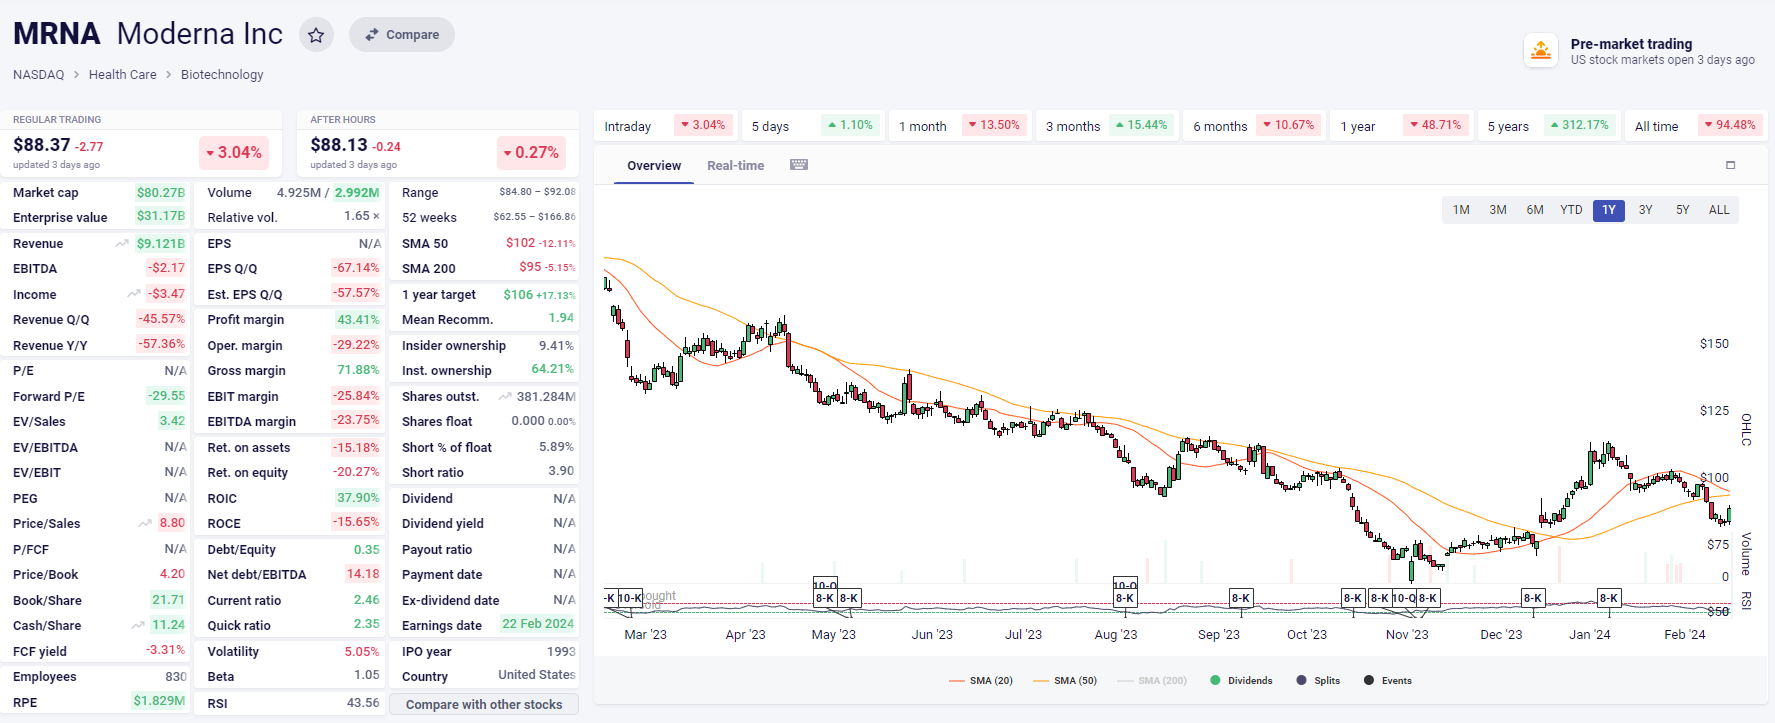Click the Compare button beside Moderna Inc
The image size is (1775, 723).
click(402, 34)
